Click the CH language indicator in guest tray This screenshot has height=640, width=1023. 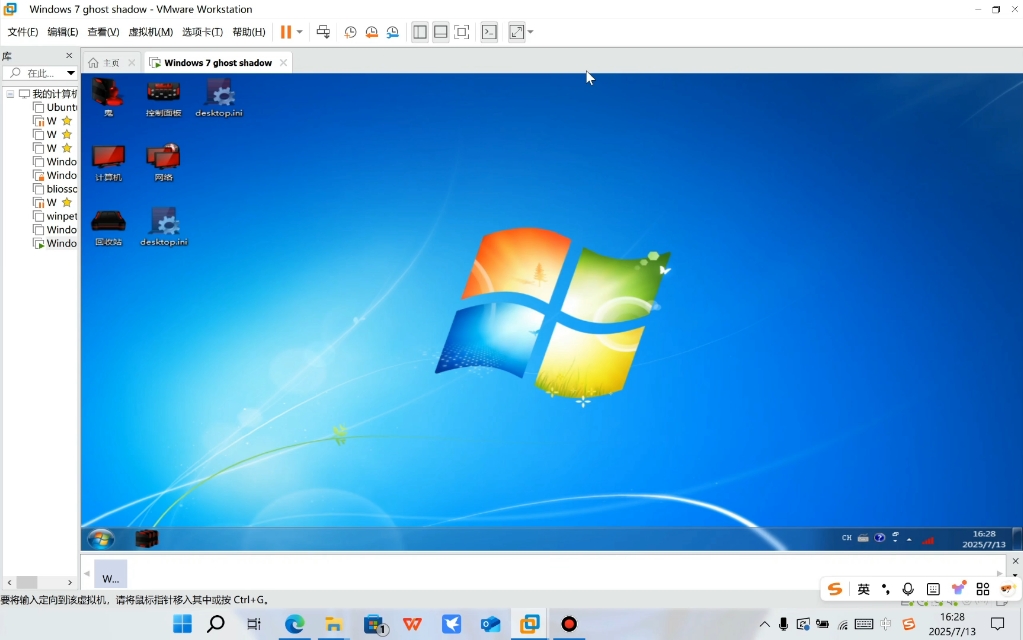847,538
